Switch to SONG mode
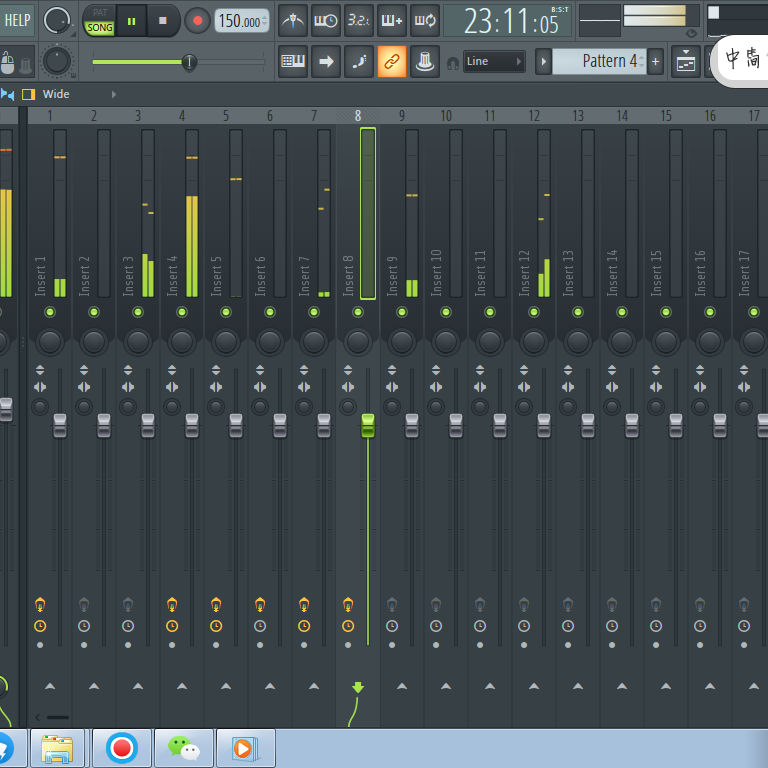The image size is (768, 768). click(100, 28)
